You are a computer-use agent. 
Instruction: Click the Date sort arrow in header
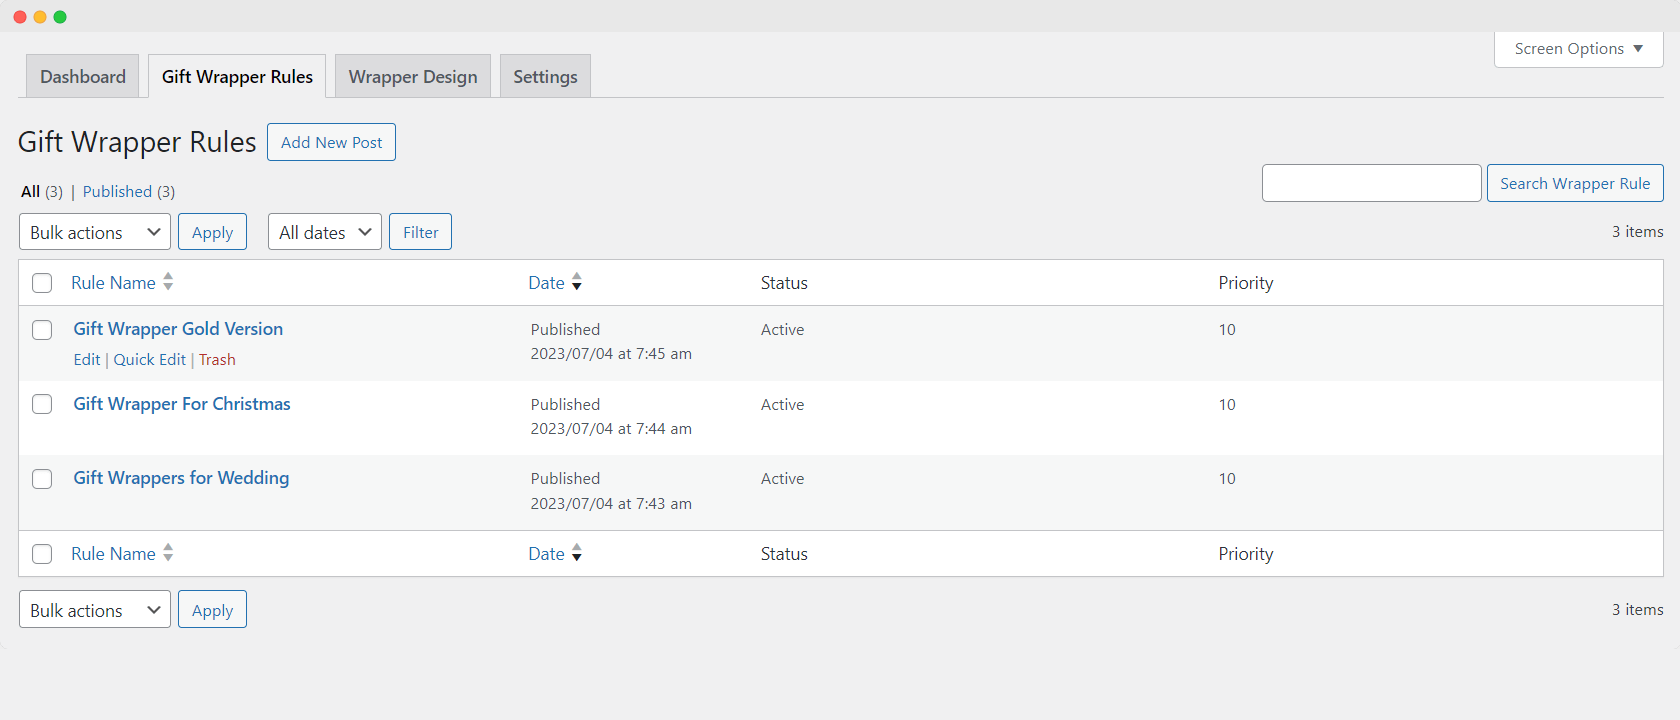tap(576, 282)
